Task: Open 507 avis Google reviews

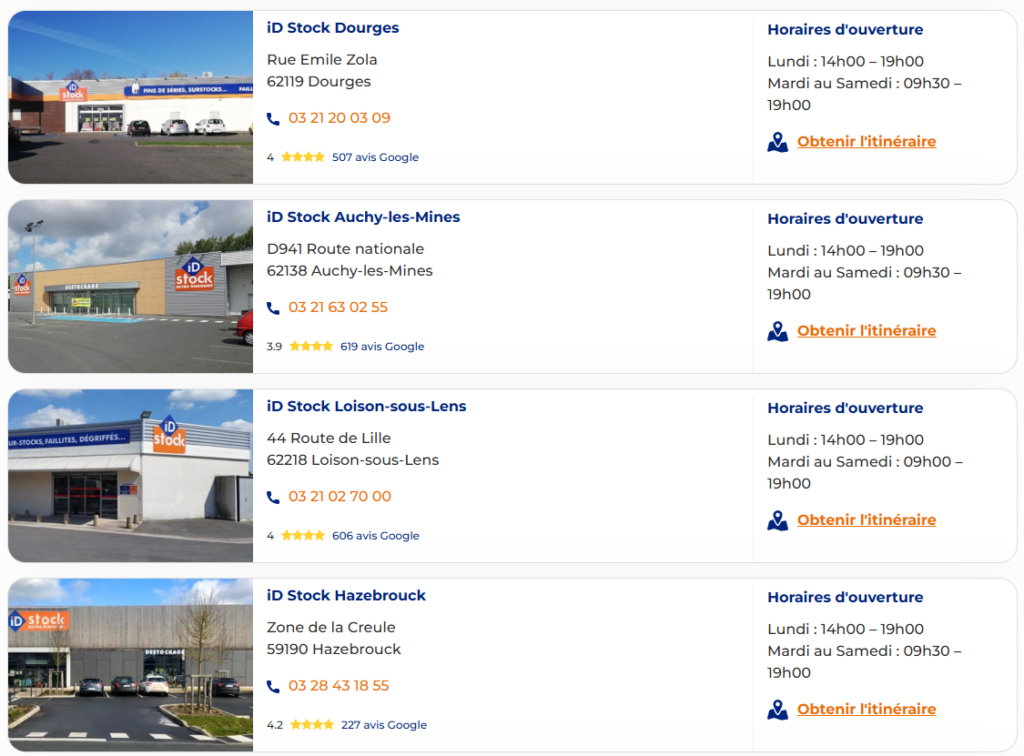Action: (376, 157)
